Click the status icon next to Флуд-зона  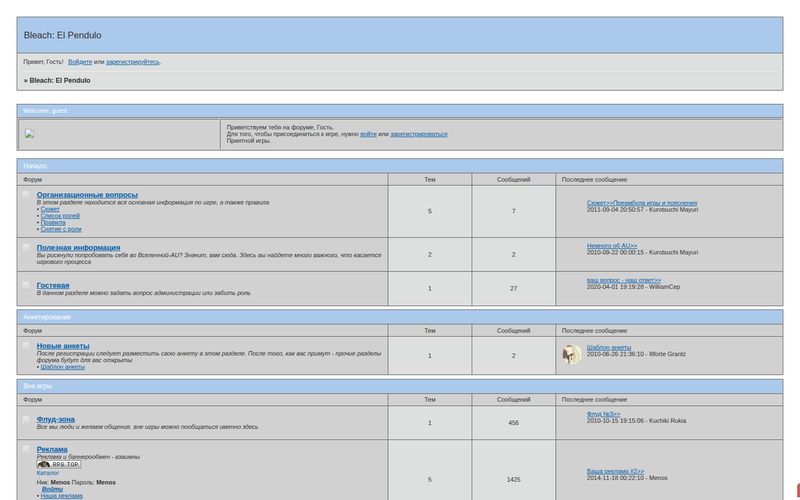point(27,419)
